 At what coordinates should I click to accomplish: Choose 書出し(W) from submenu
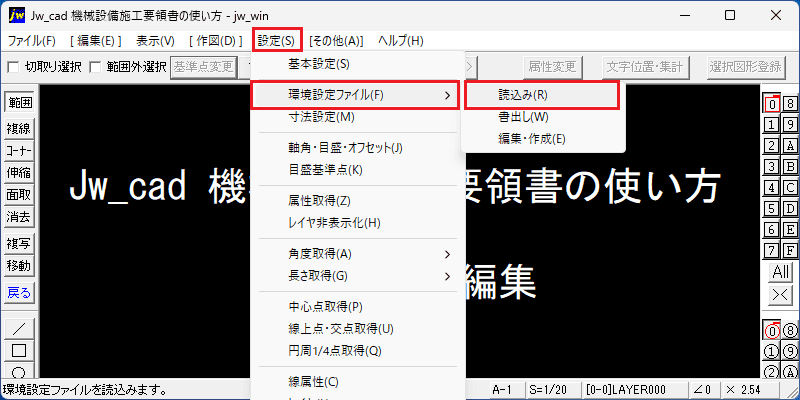tap(543, 117)
